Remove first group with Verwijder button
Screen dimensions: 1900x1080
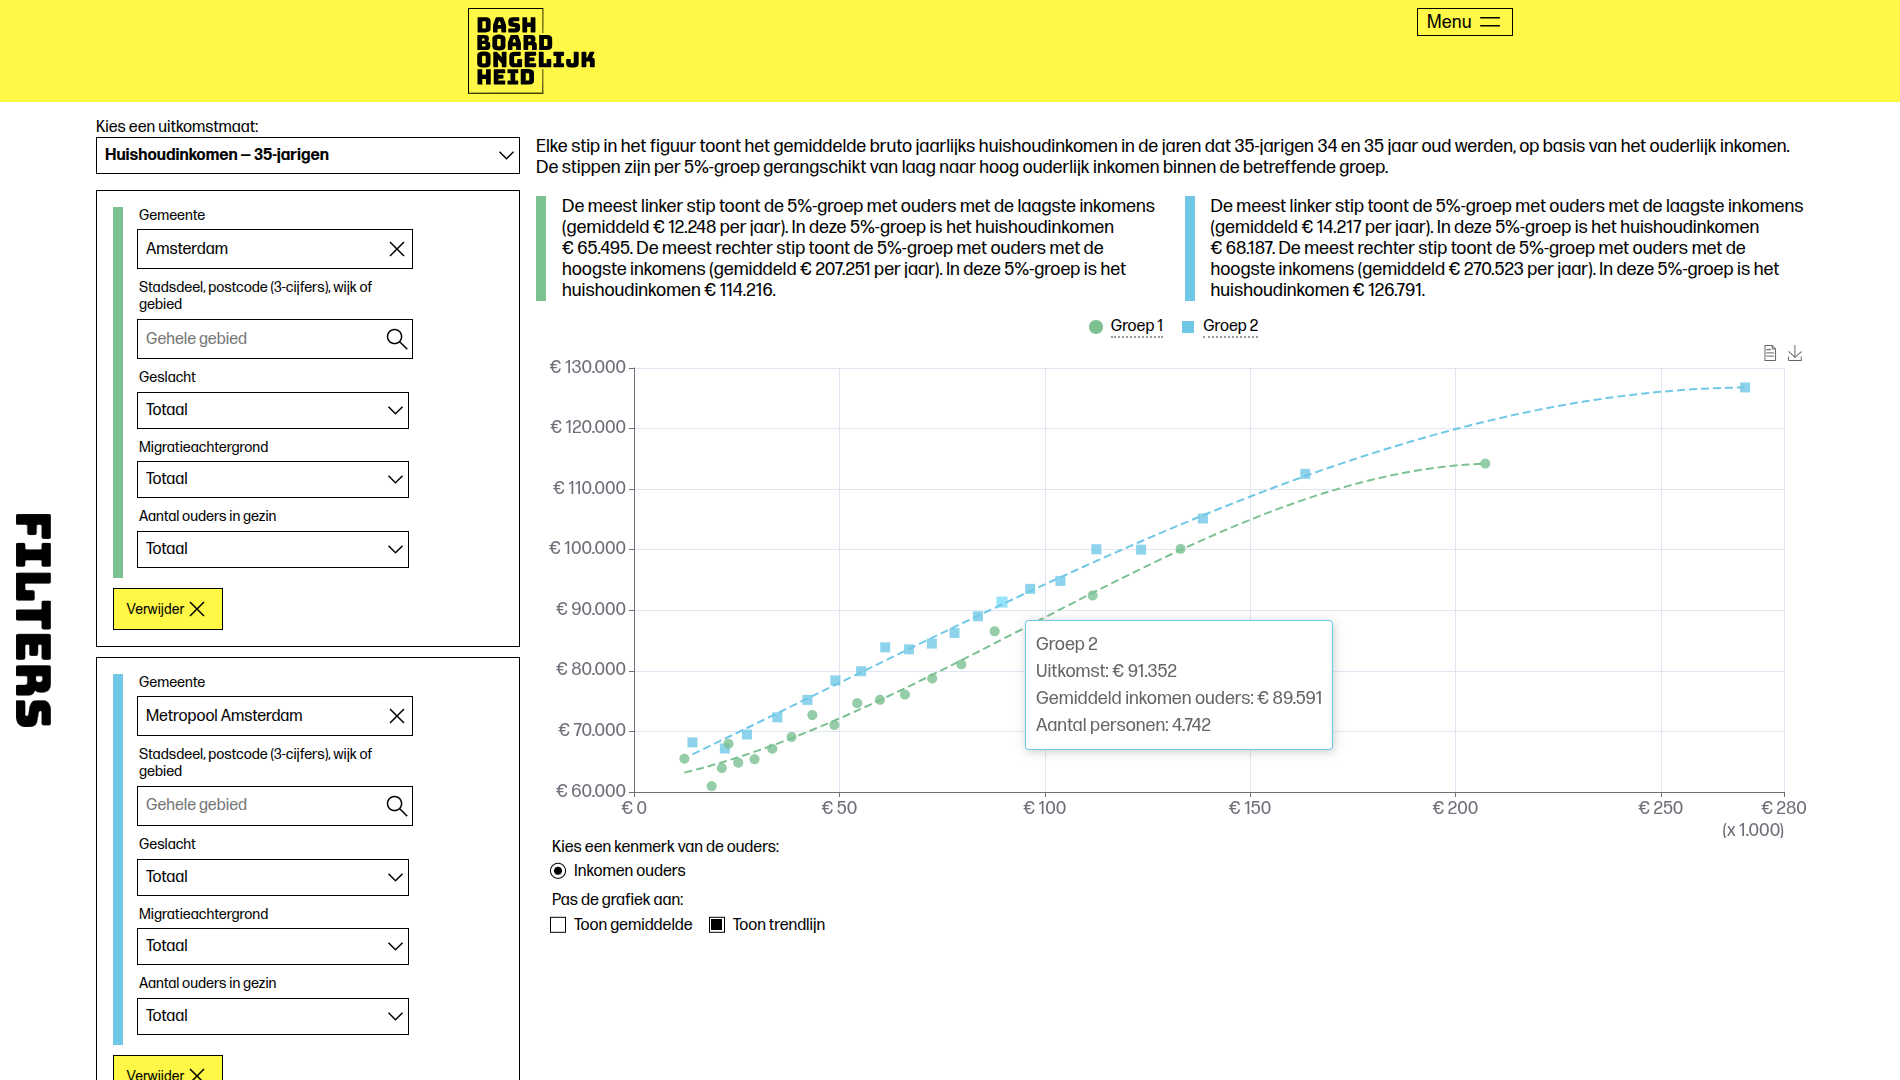click(167, 609)
